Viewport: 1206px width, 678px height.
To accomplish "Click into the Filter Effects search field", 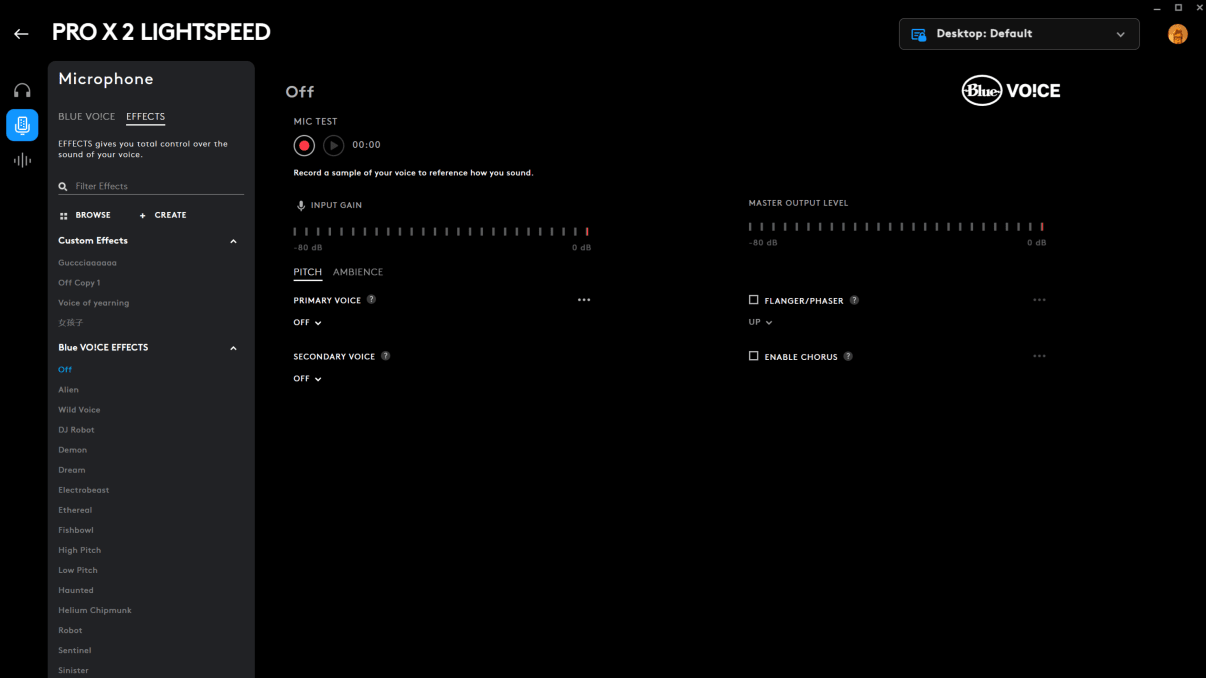I will [x=155, y=186].
